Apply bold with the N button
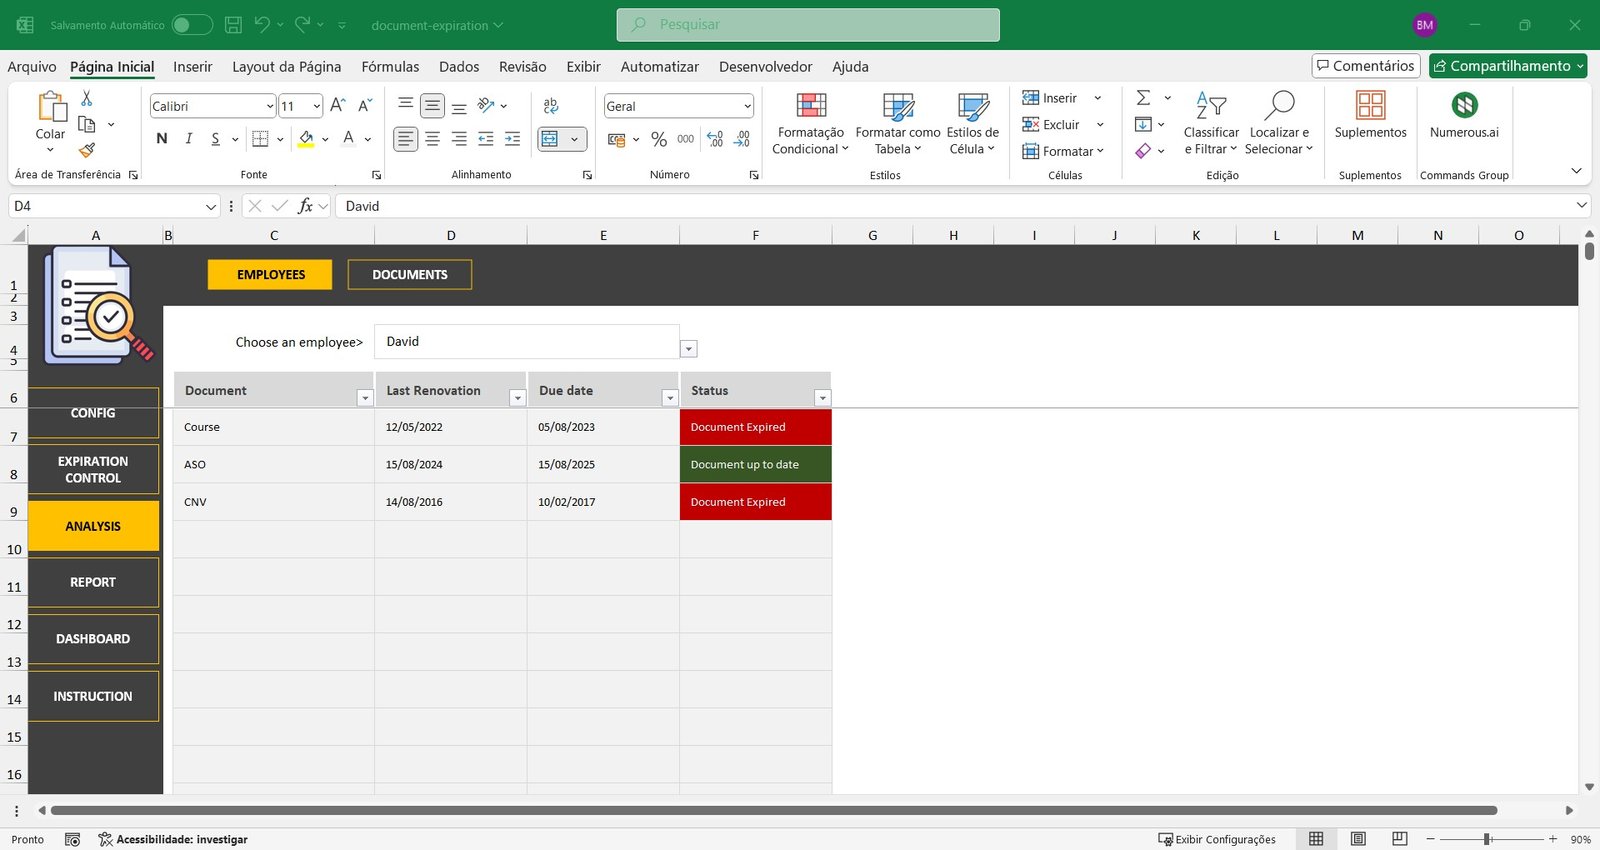Screen dimensions: 1600x850 click(x=162, y=139)
